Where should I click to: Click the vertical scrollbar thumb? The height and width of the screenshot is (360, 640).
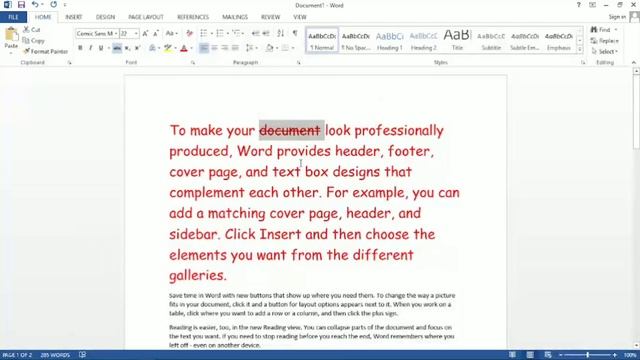coord(636,112)
